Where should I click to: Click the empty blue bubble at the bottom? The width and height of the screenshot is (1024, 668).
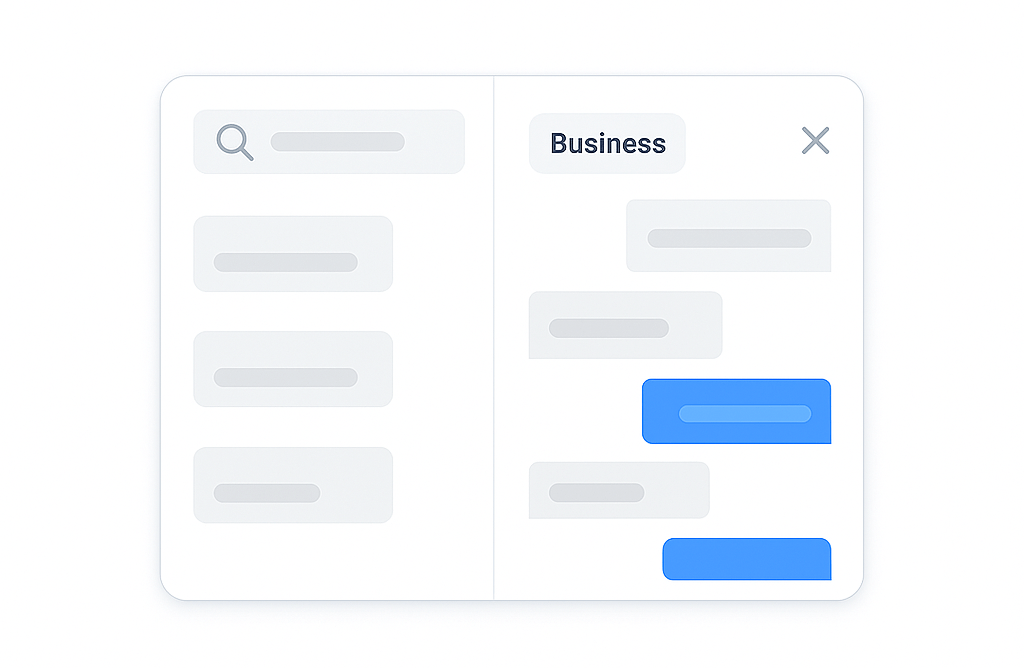point(747,559)
